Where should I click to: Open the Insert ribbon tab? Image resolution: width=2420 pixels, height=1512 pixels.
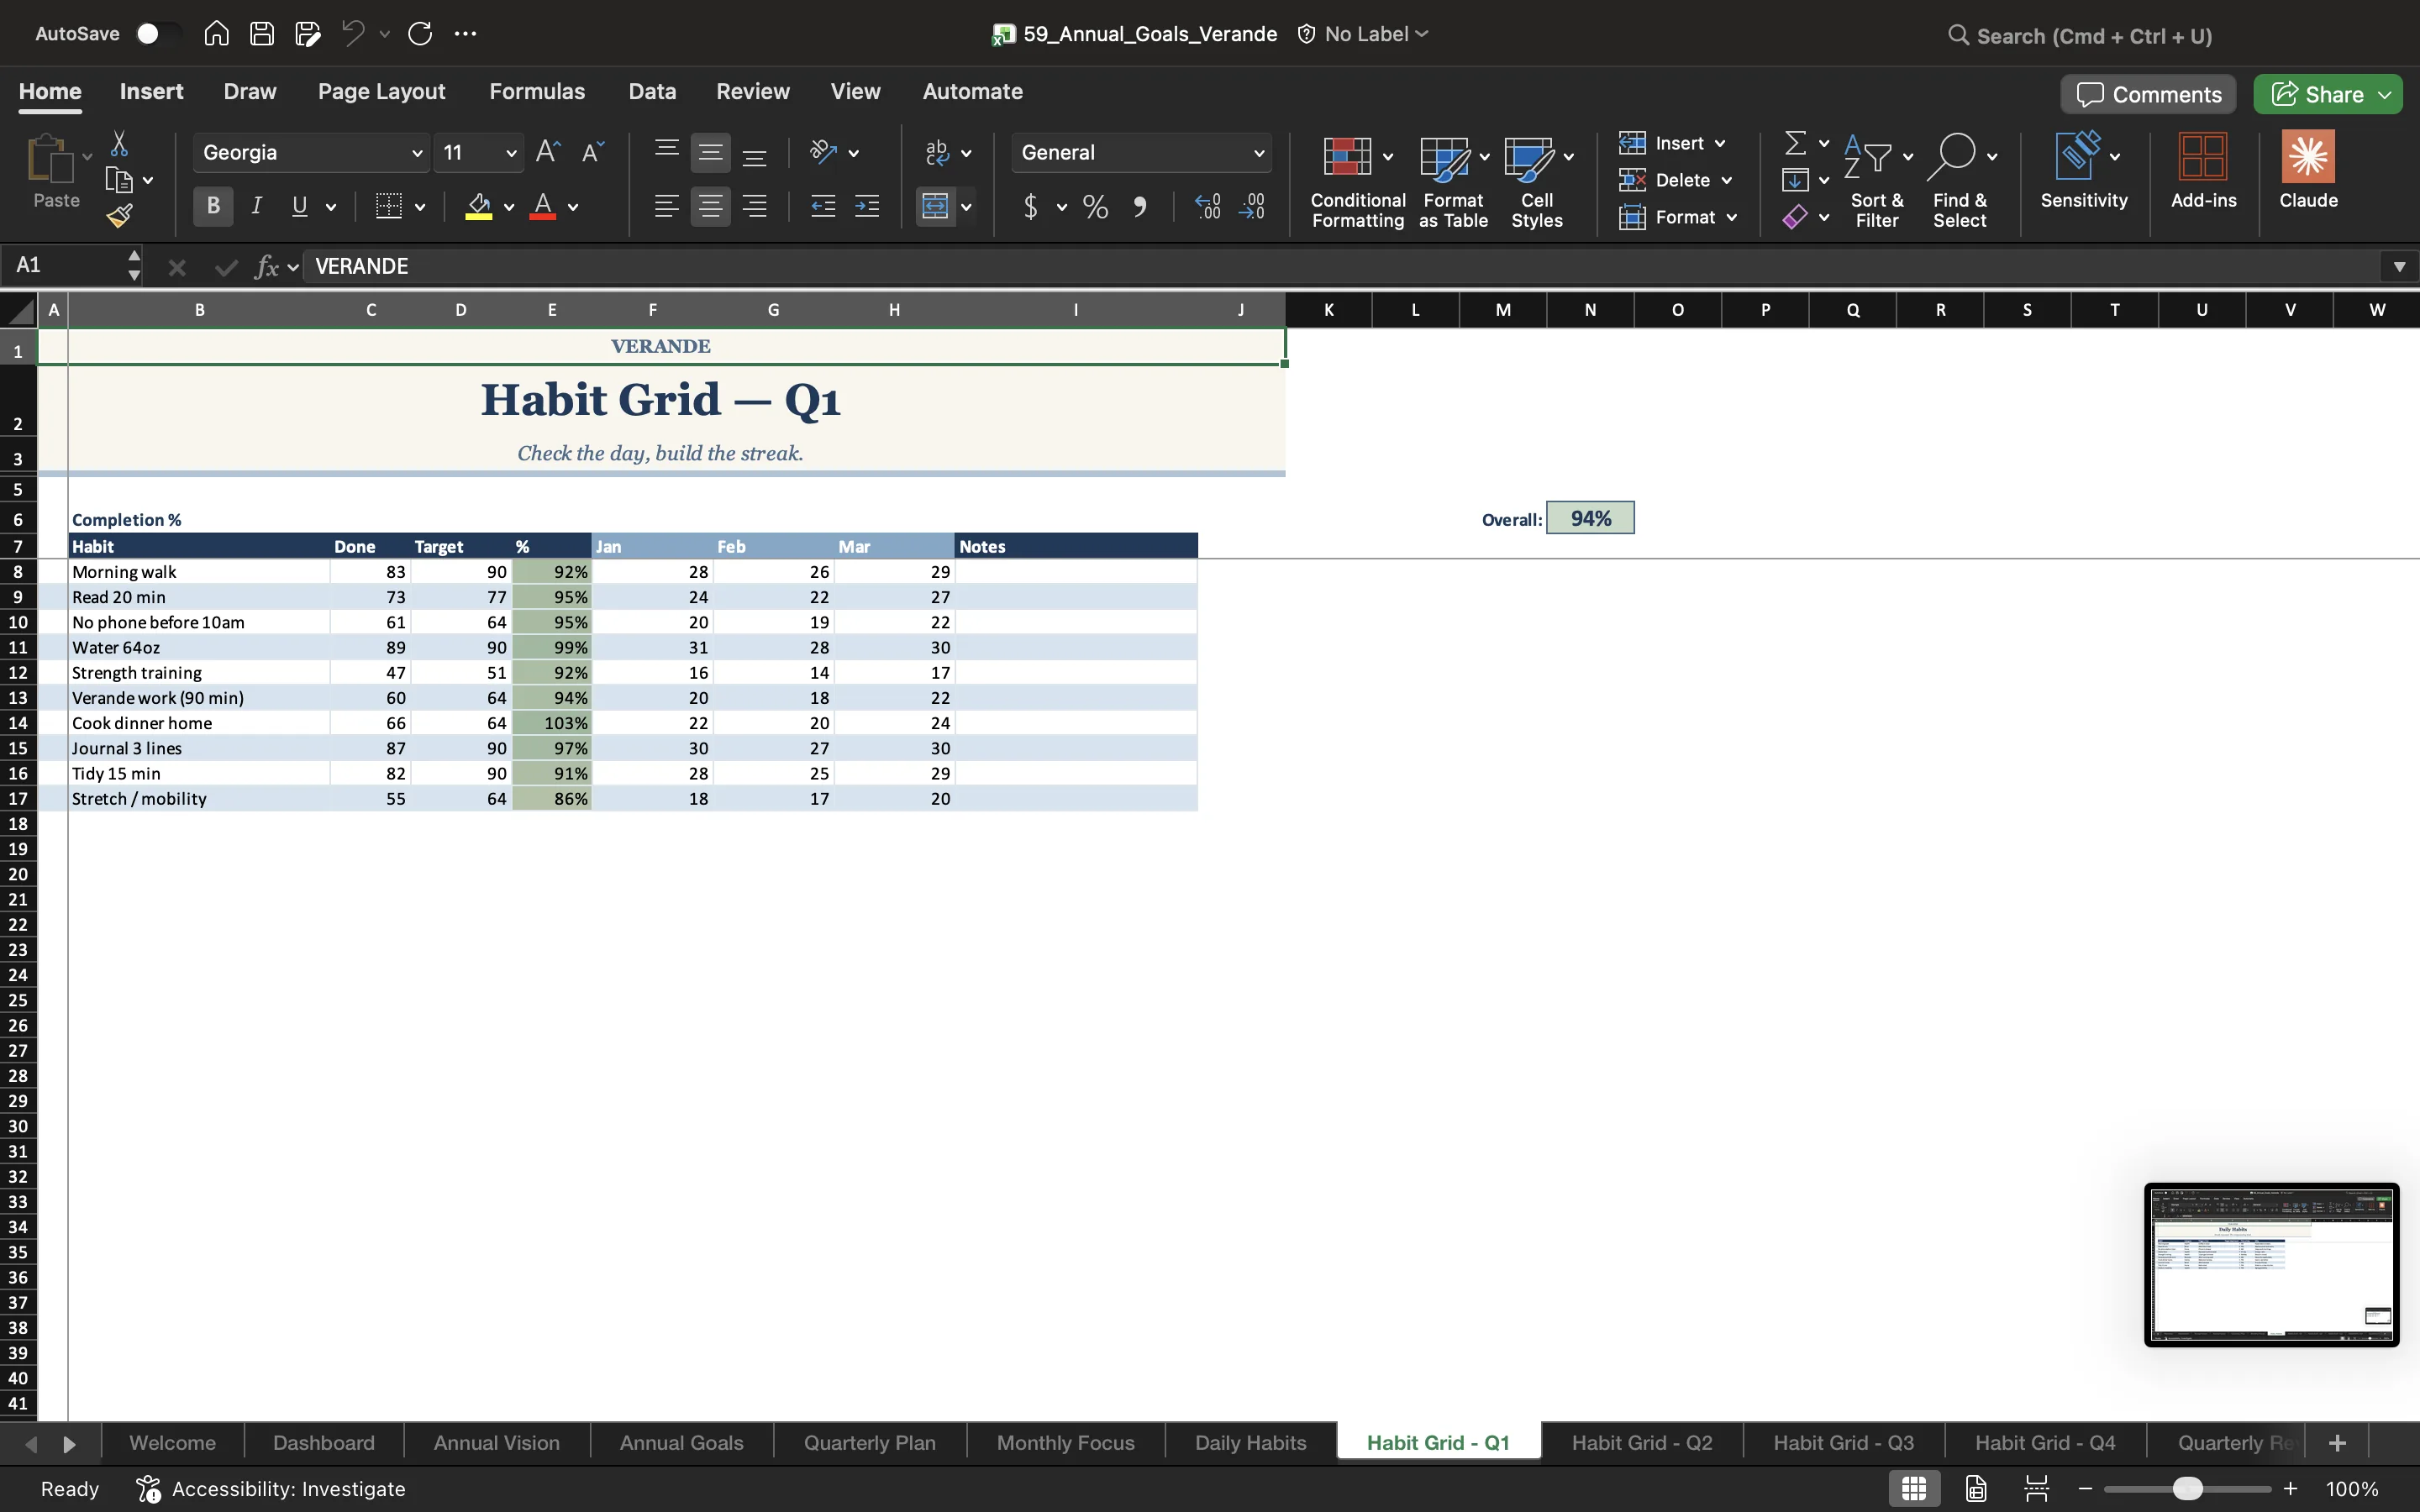(151, 91)
